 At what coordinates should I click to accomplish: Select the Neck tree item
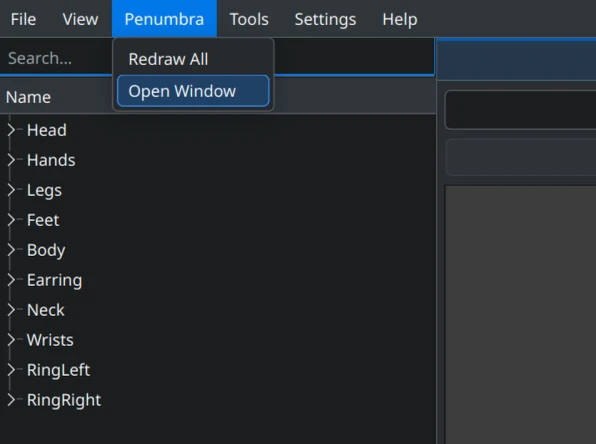(x=46, y=310)
